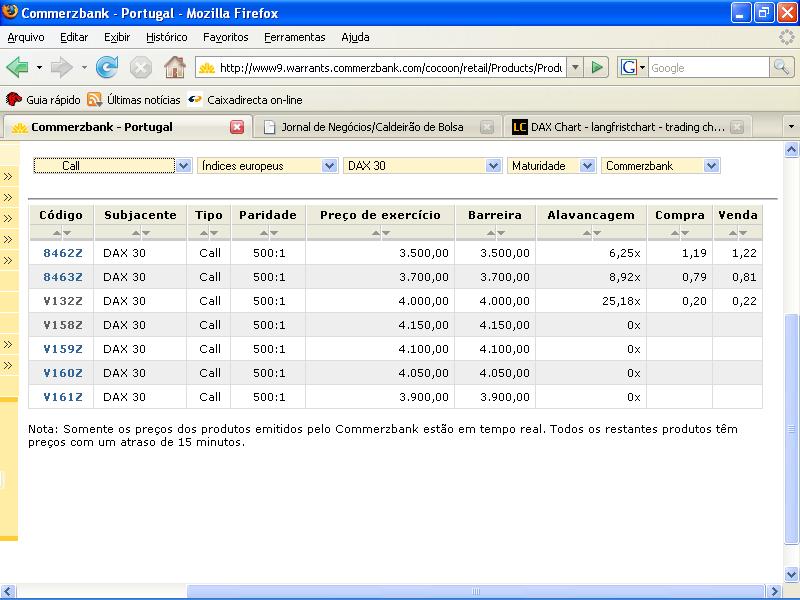The width and height of the screenshot is (800, 600).
Task: Sort Venda column ascending
Action: coord(733,233)
